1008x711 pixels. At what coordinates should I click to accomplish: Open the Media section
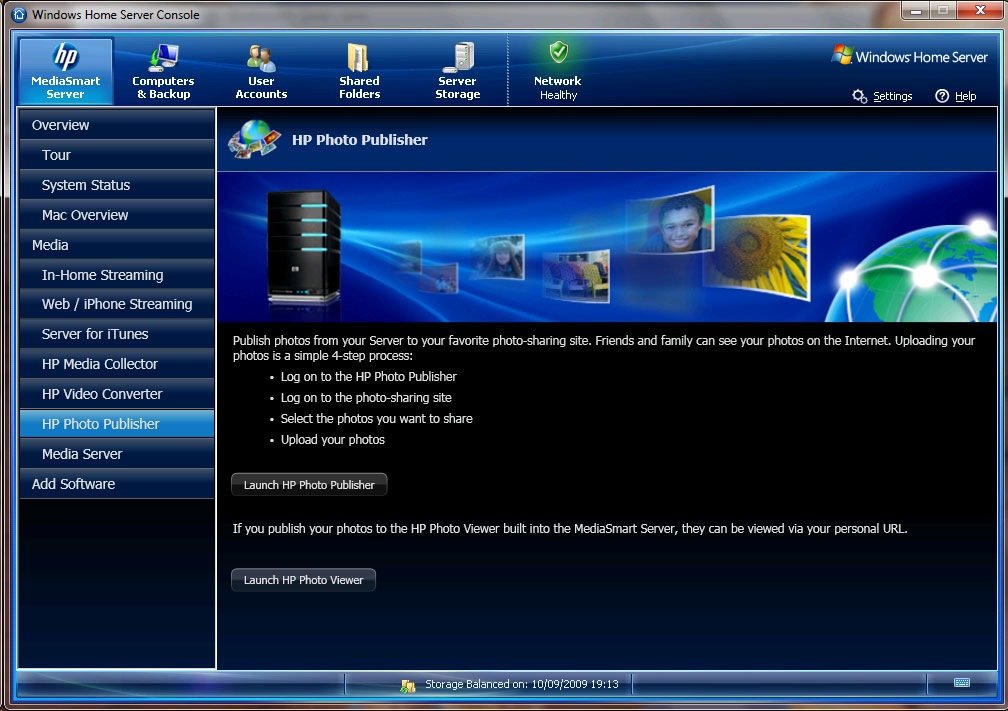click(x=116, y=245)
